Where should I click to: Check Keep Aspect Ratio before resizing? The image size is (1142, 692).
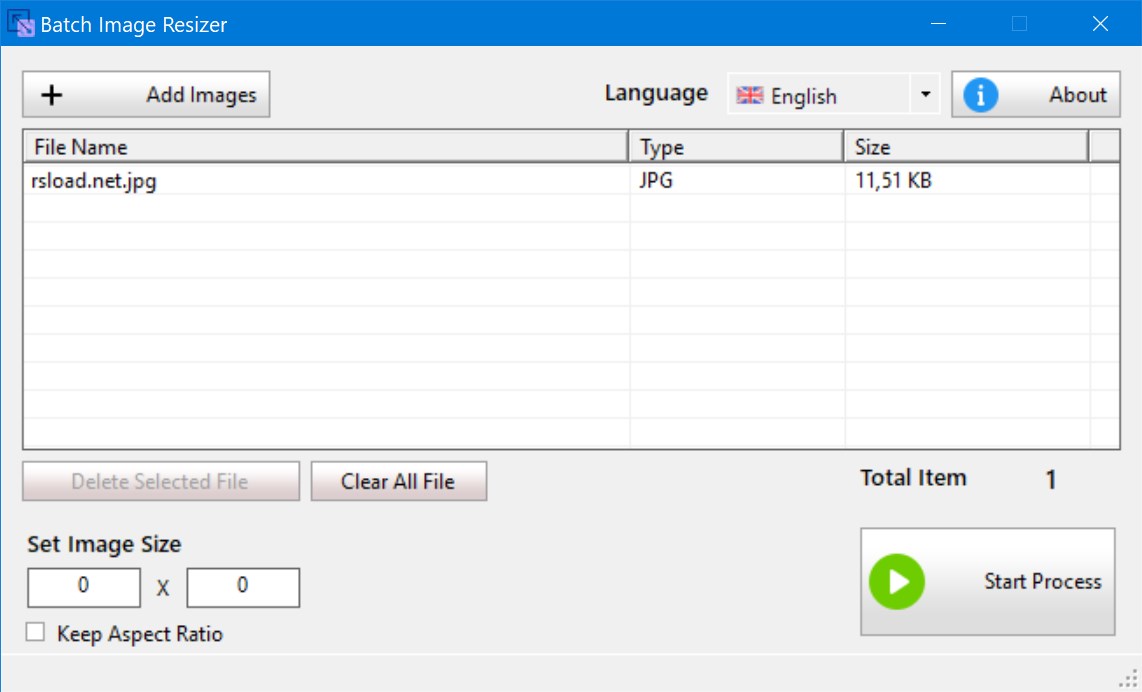coord(35,633)
